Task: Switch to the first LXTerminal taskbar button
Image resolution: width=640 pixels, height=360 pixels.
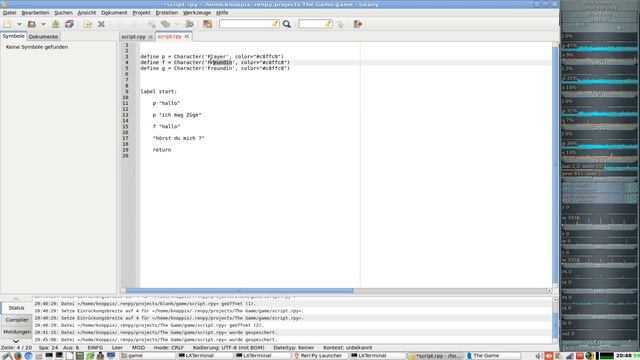Action: point(204,356)
